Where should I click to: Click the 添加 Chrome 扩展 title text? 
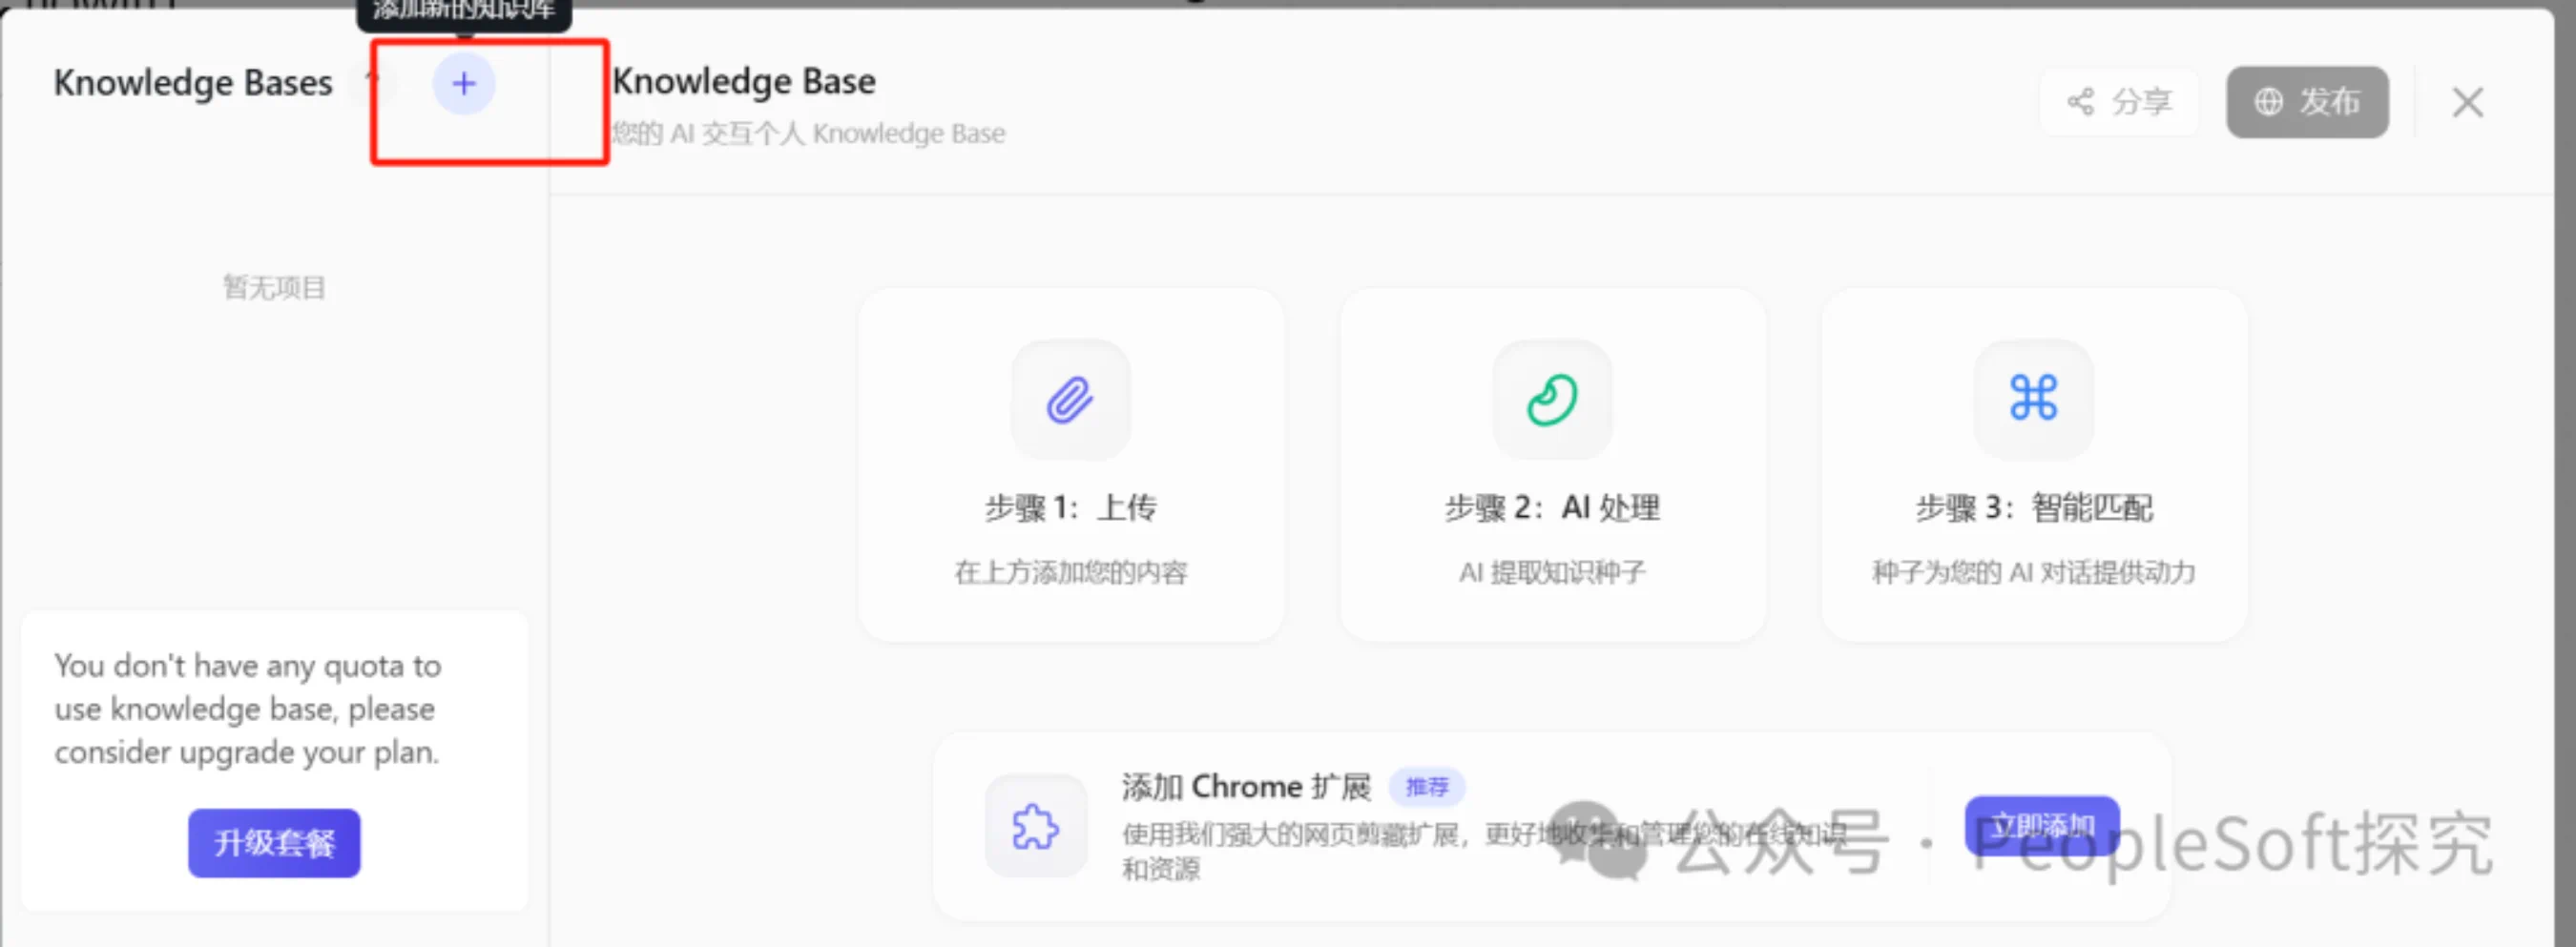click(1245, 787)
